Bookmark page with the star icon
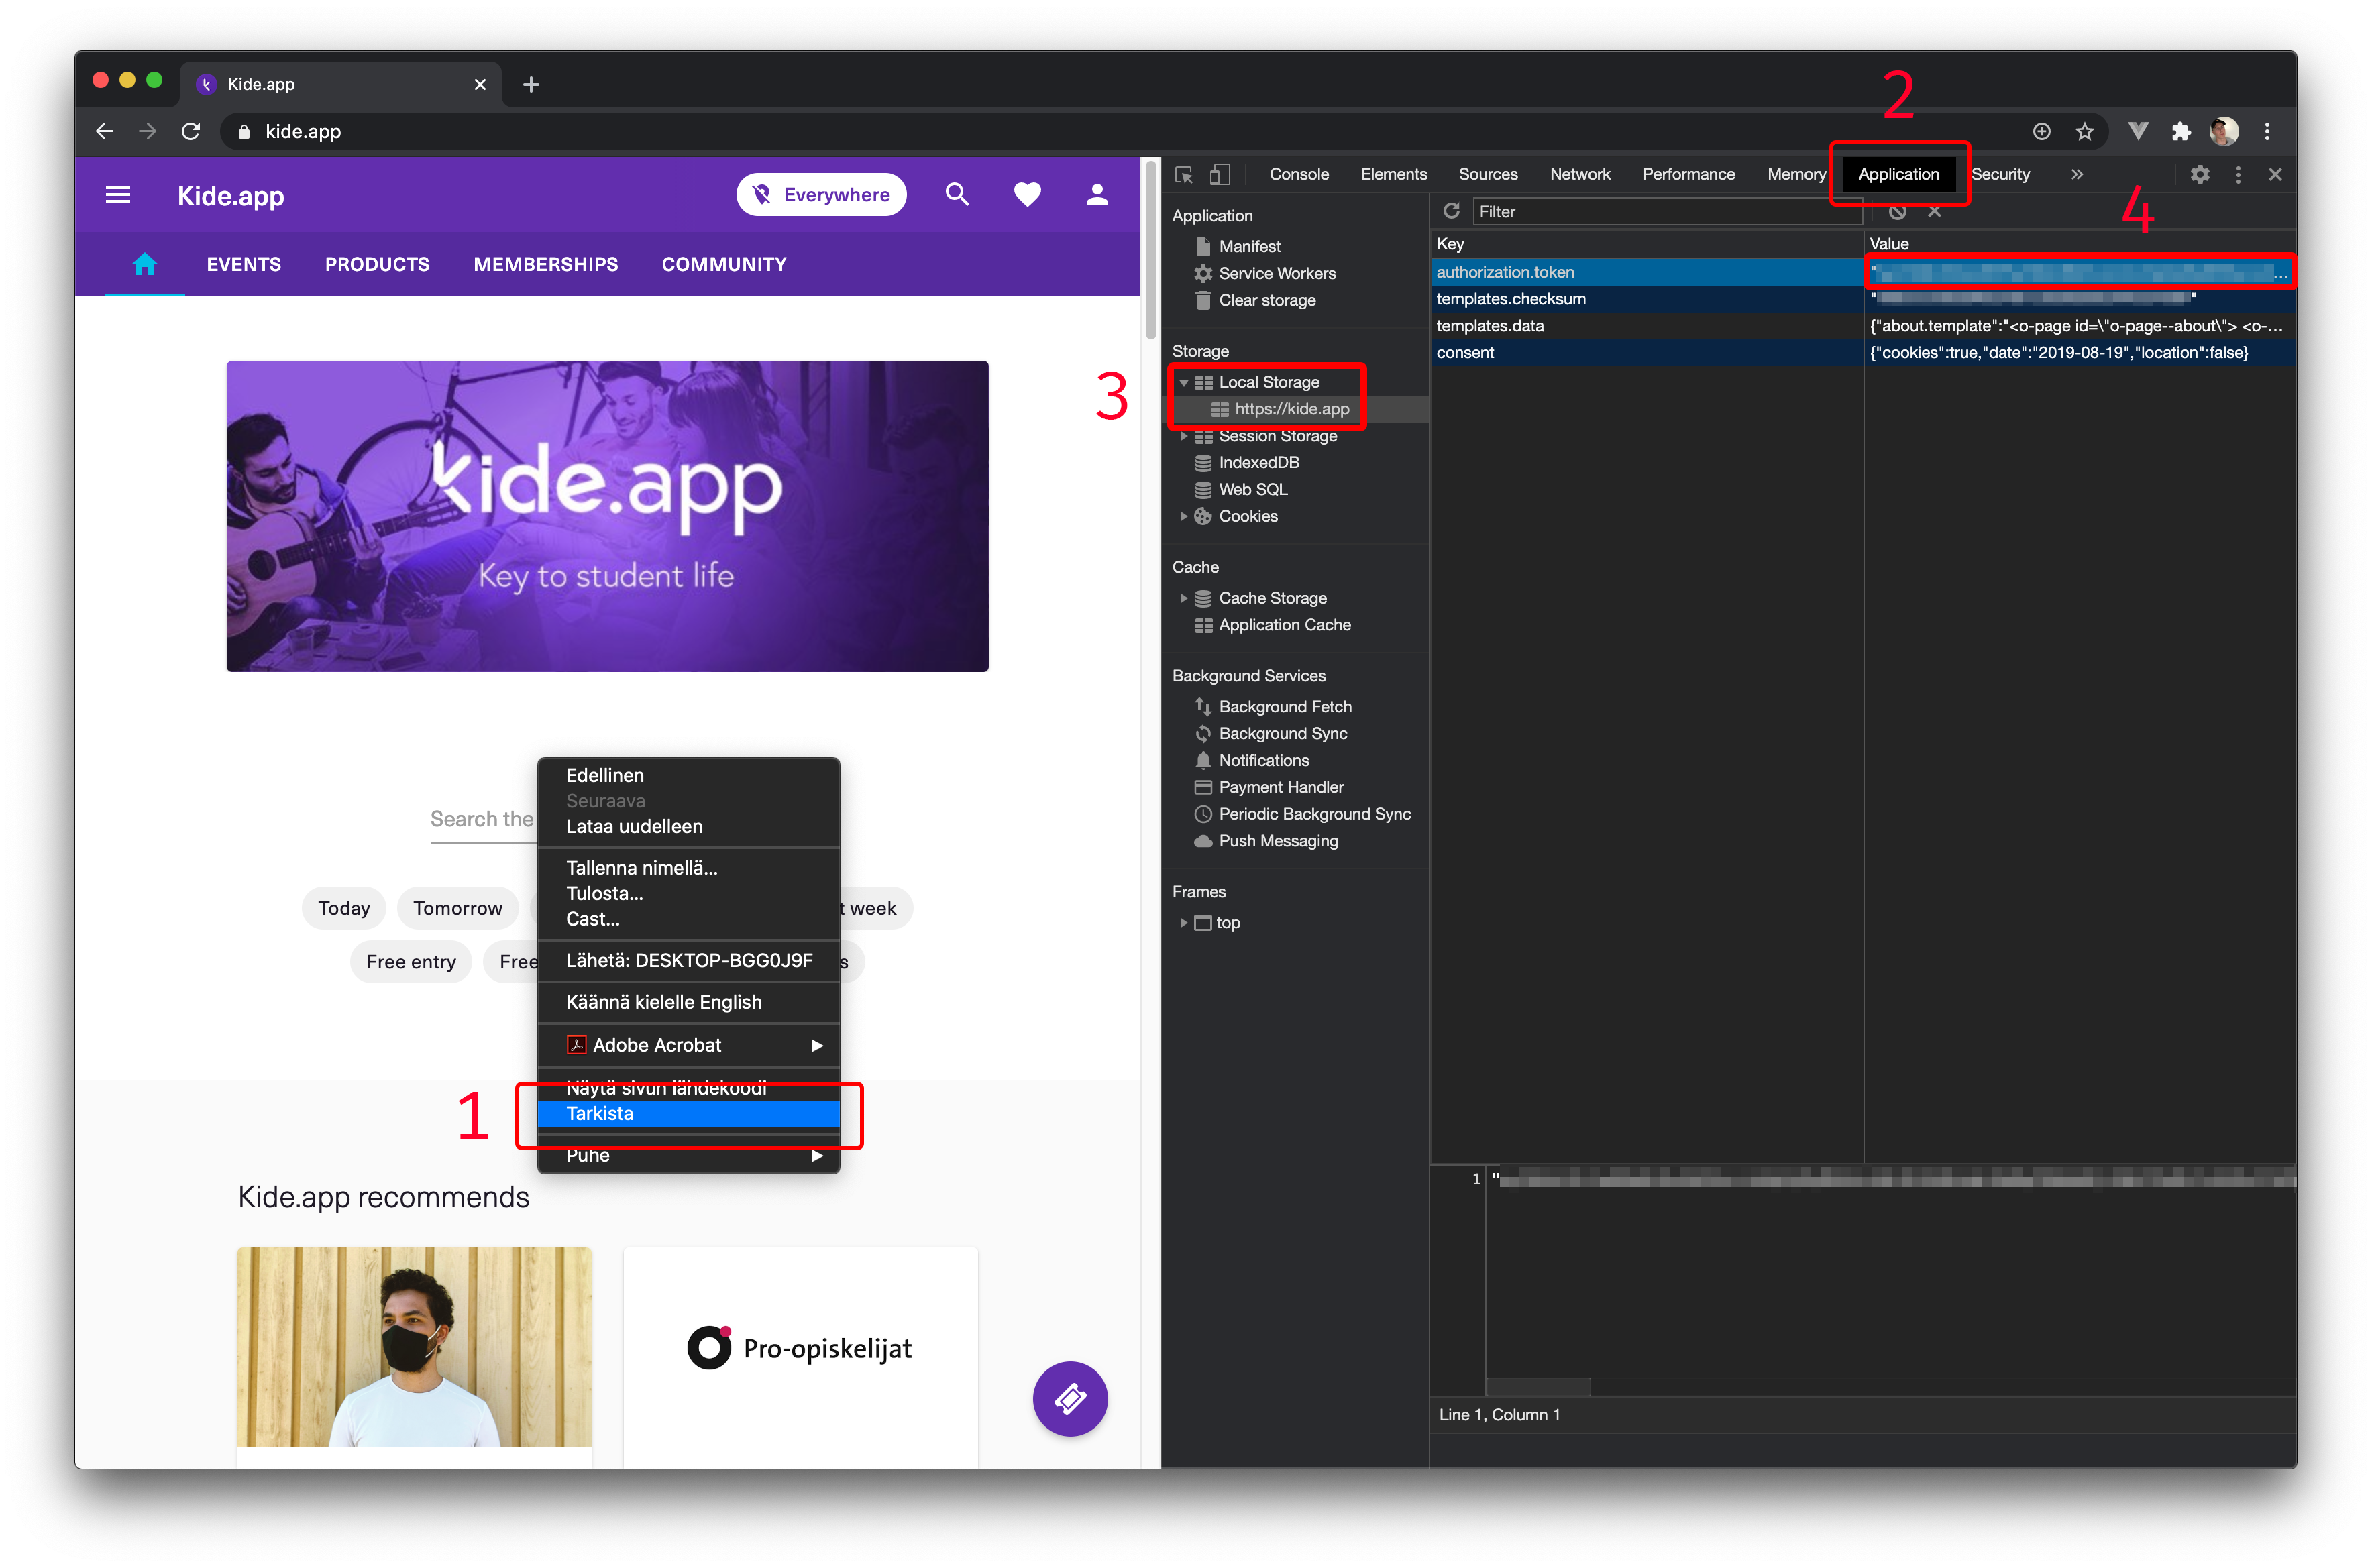Image resolution: width=2372 pixels, height=1568 pixels. point(2084,132)
